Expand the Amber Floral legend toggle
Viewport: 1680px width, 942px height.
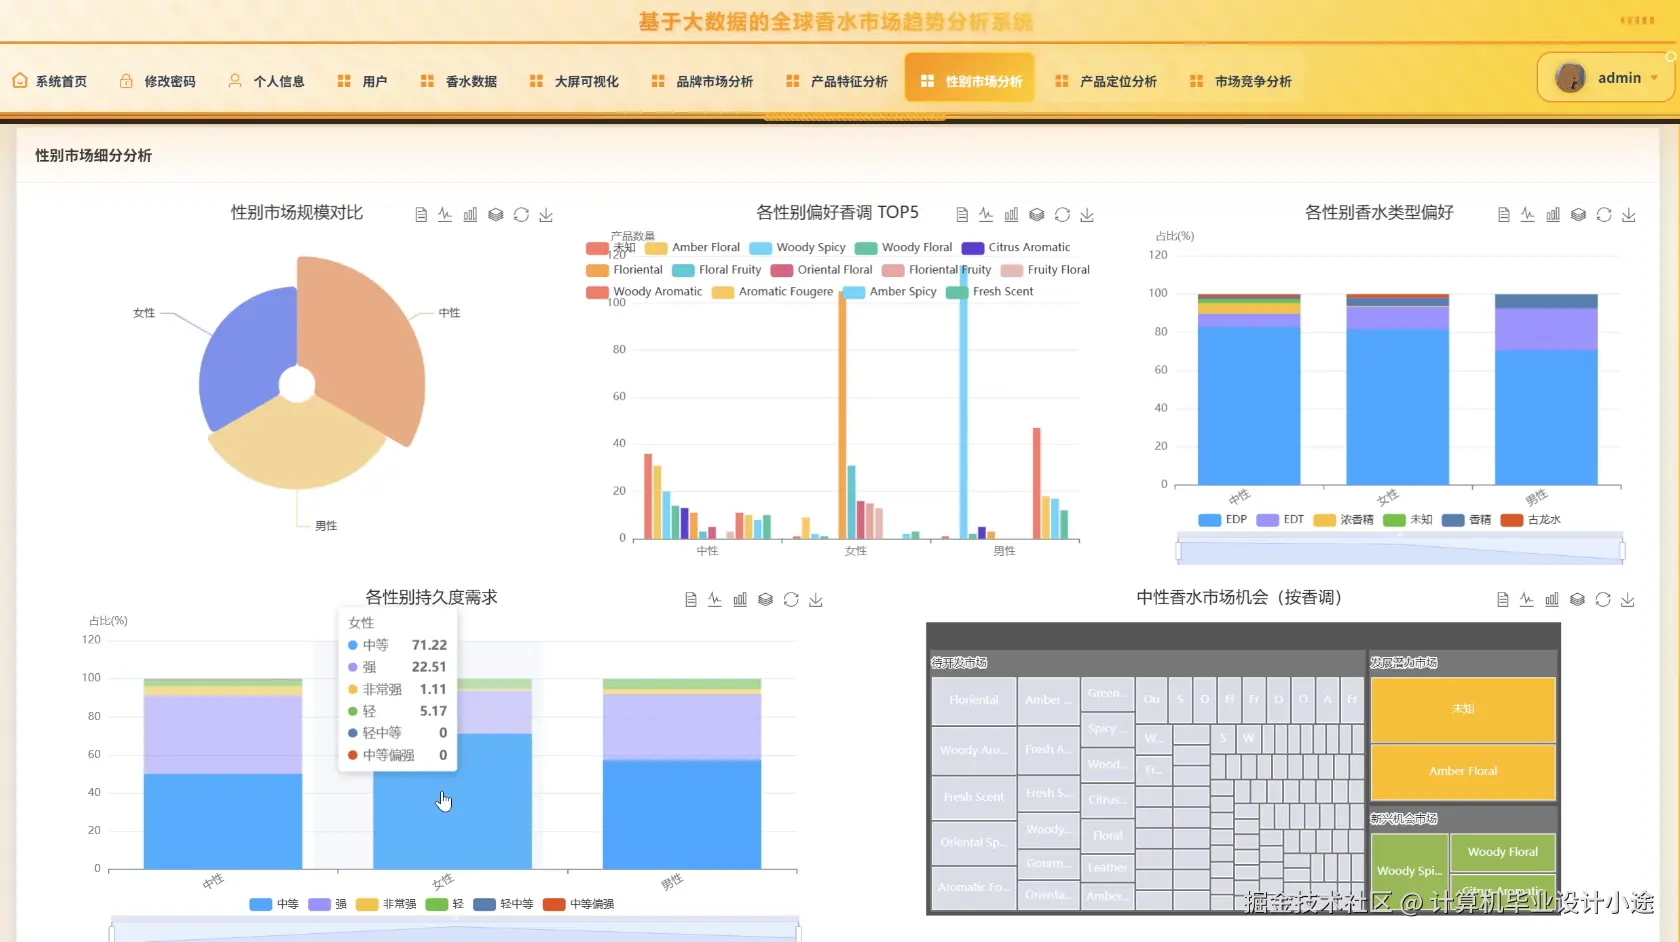click(700, 247)
